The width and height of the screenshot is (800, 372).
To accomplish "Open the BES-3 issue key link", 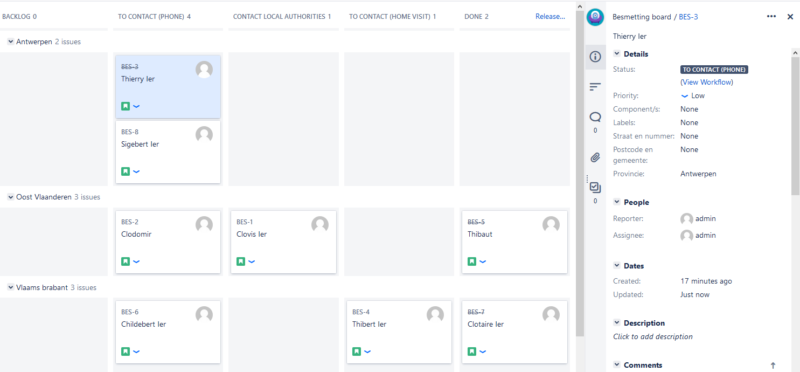I will tap(688, 17).
